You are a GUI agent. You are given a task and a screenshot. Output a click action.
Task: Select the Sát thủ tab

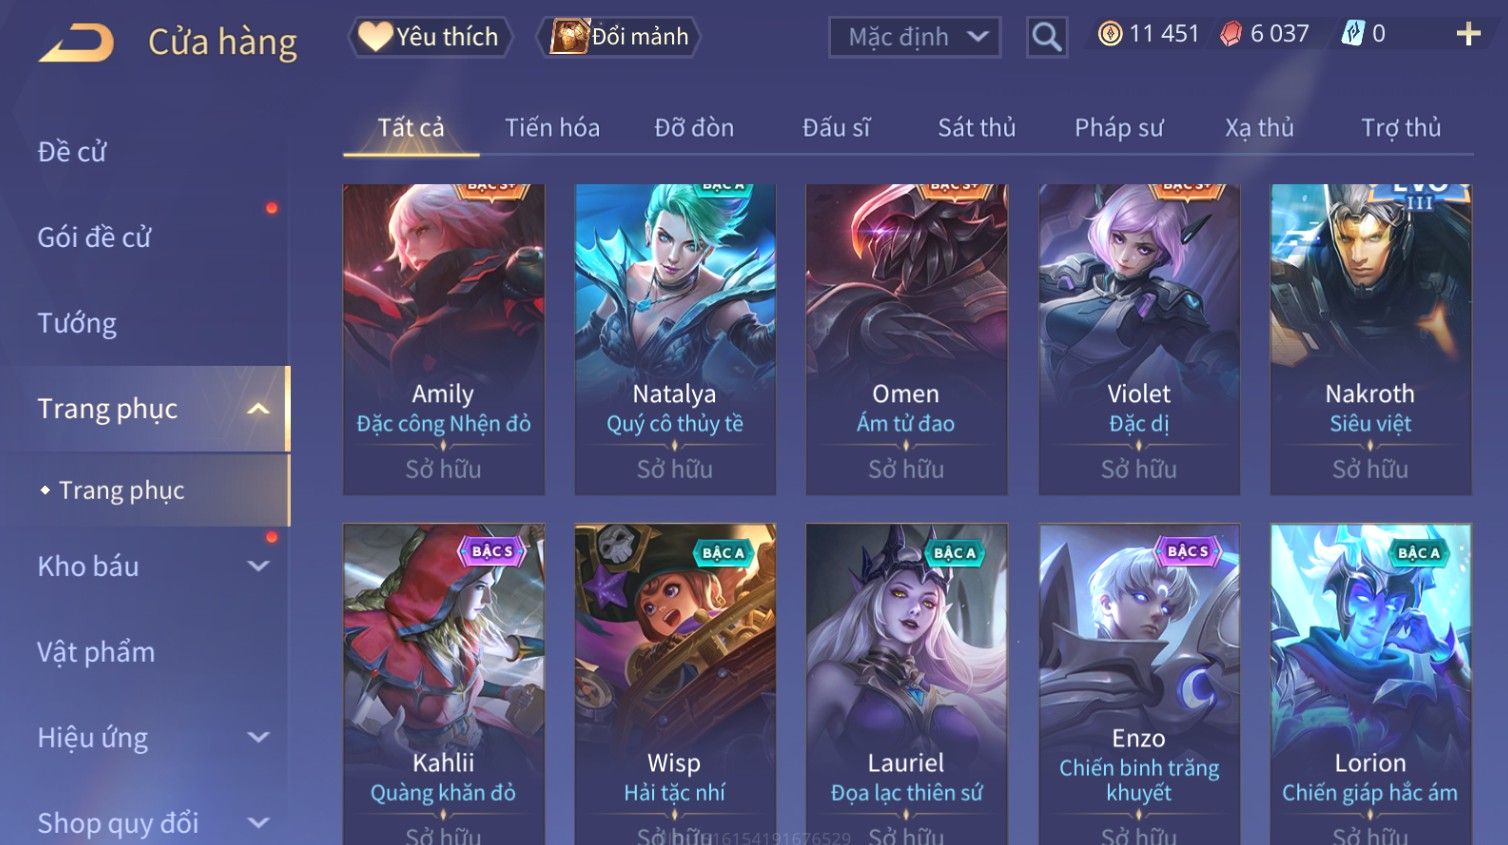tap(976, 128)
